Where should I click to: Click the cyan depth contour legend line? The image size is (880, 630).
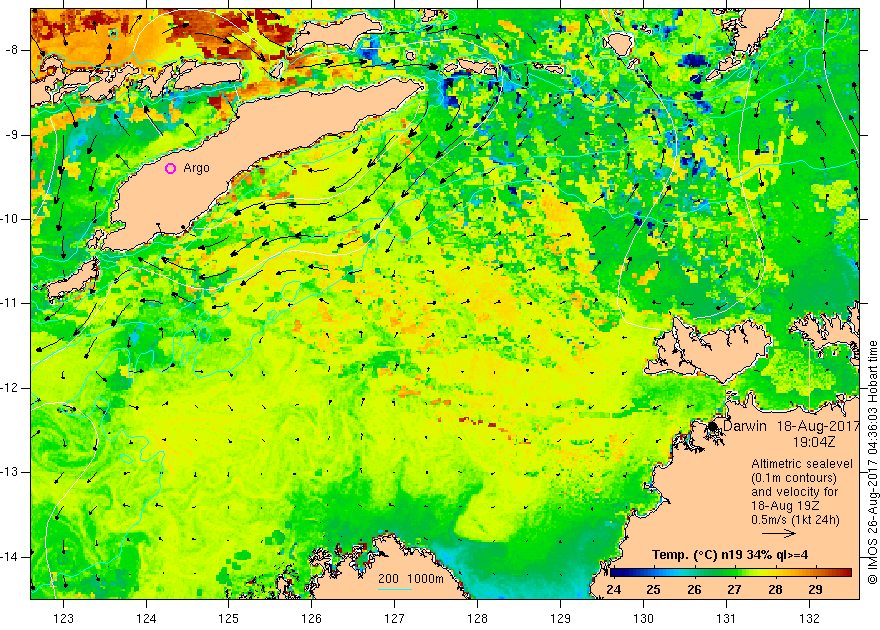(x=395, y=588)
